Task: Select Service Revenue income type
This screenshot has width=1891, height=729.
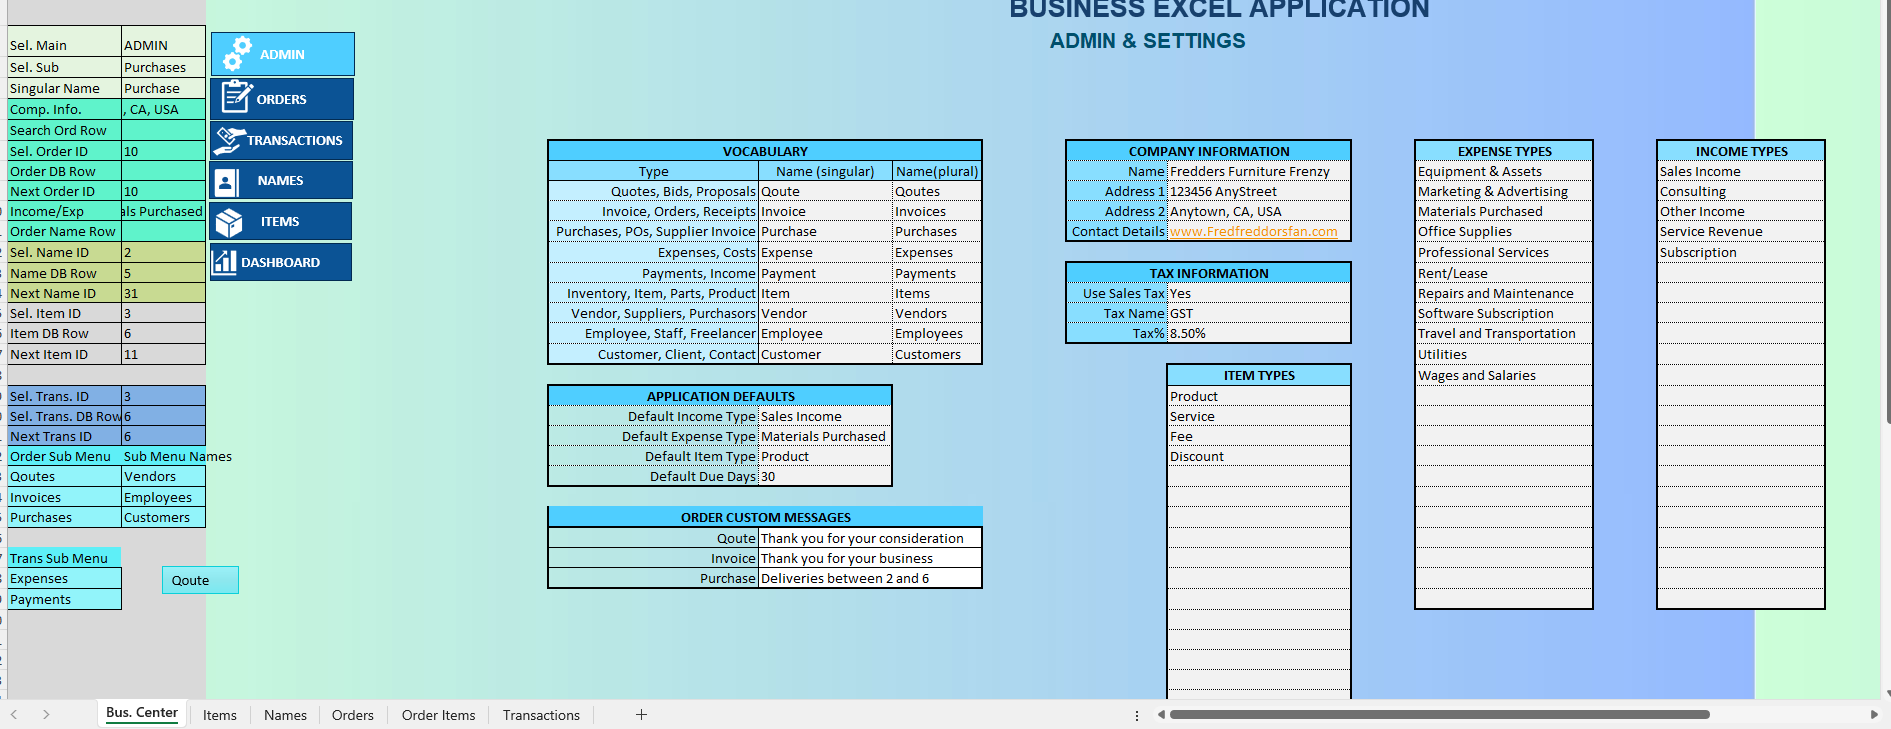Action: (x=1741, y=231)
